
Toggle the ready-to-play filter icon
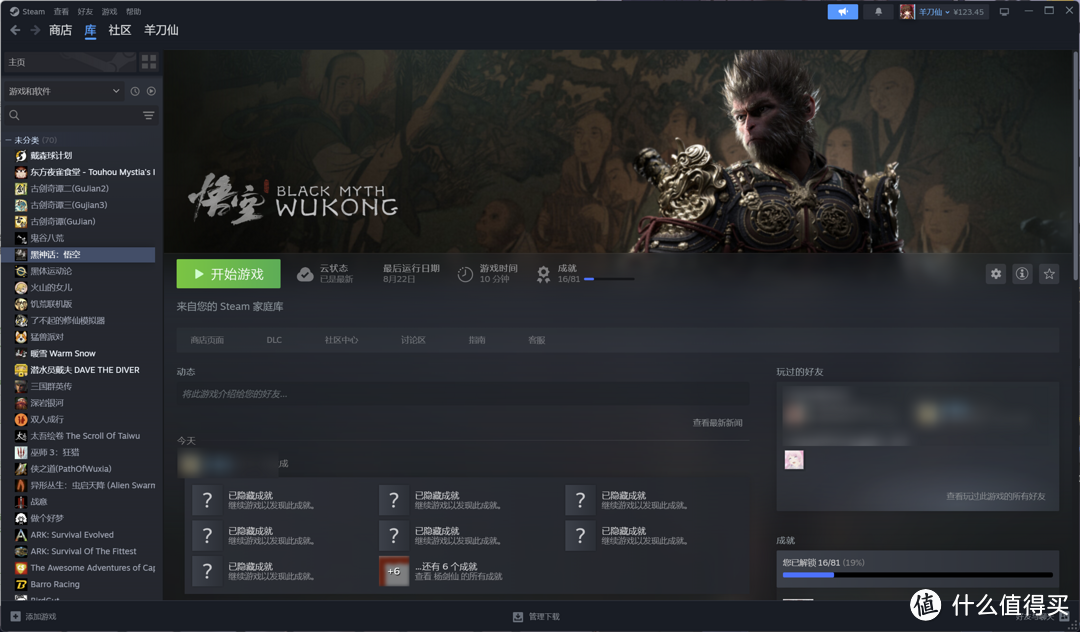(x=151, y=91)
